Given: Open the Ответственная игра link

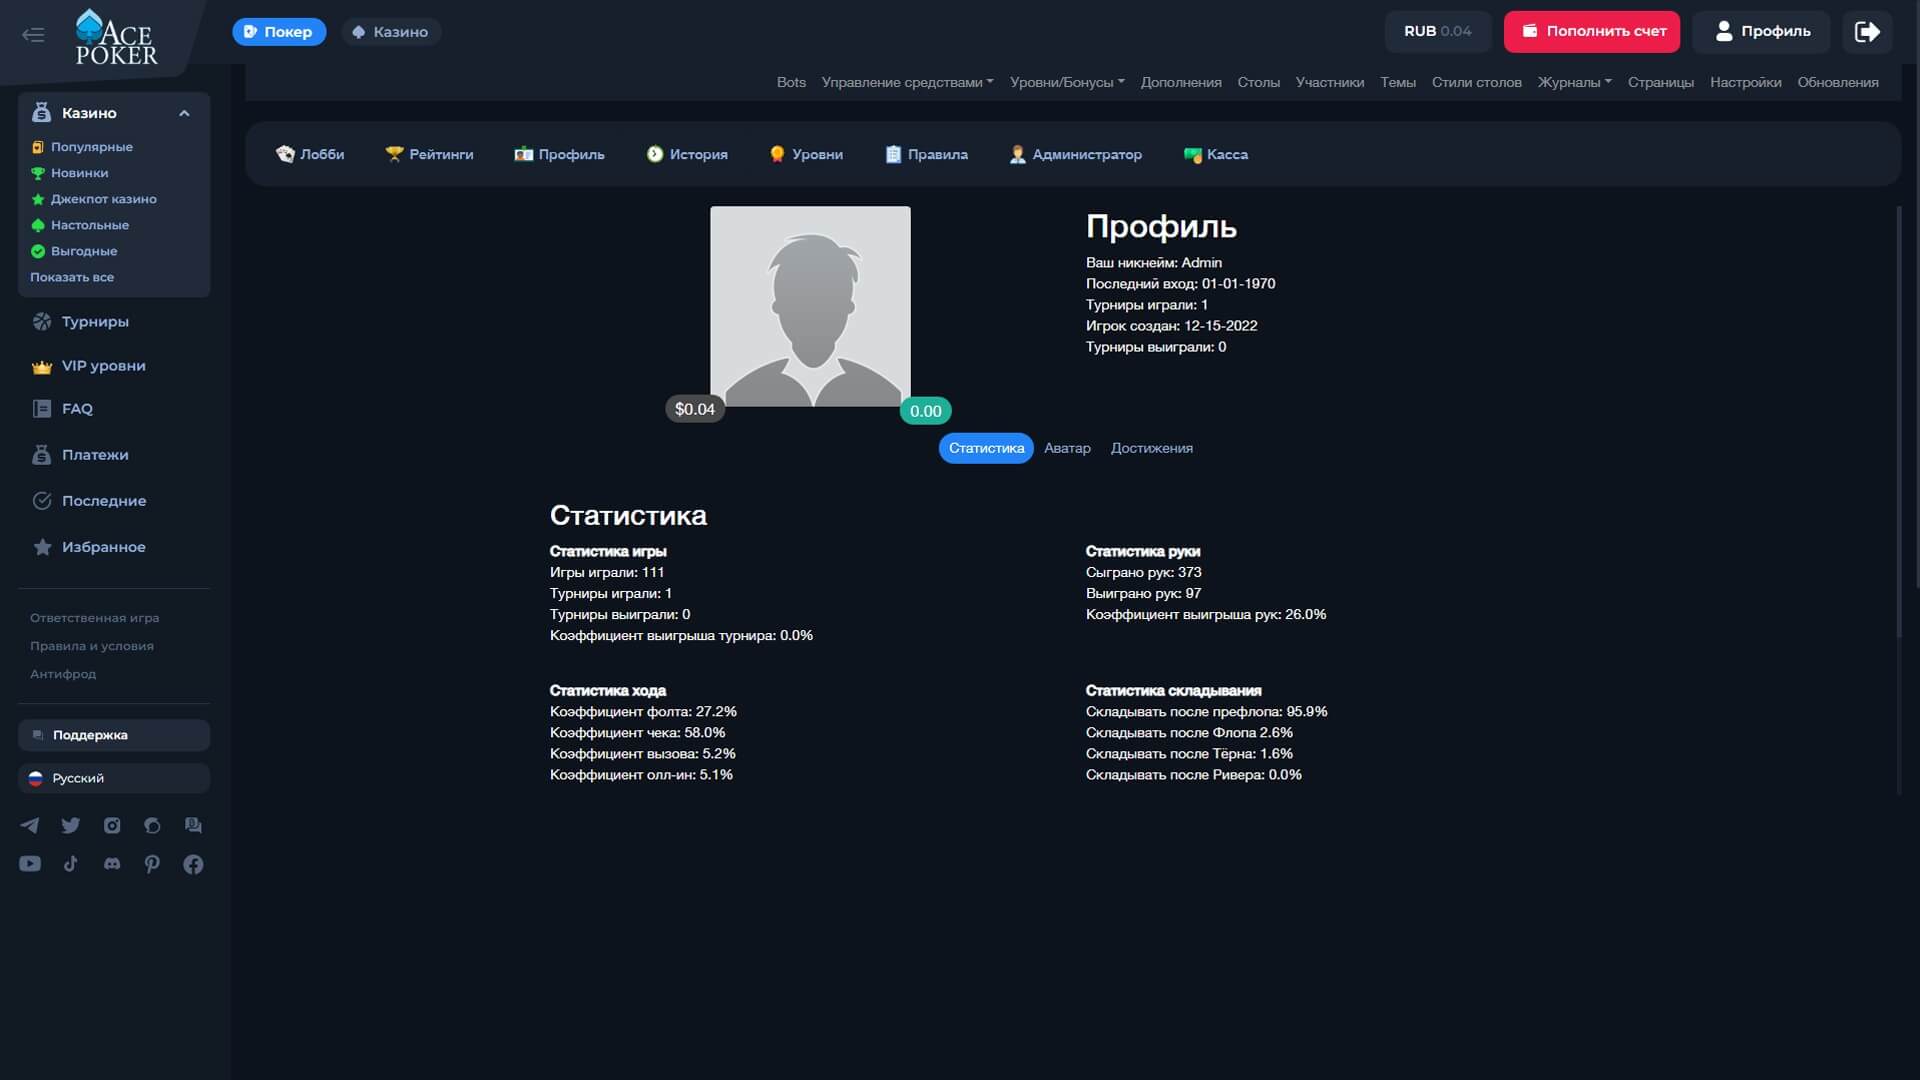Looking at the screenshot, I should pyautogui.click(x=95, y=618).
